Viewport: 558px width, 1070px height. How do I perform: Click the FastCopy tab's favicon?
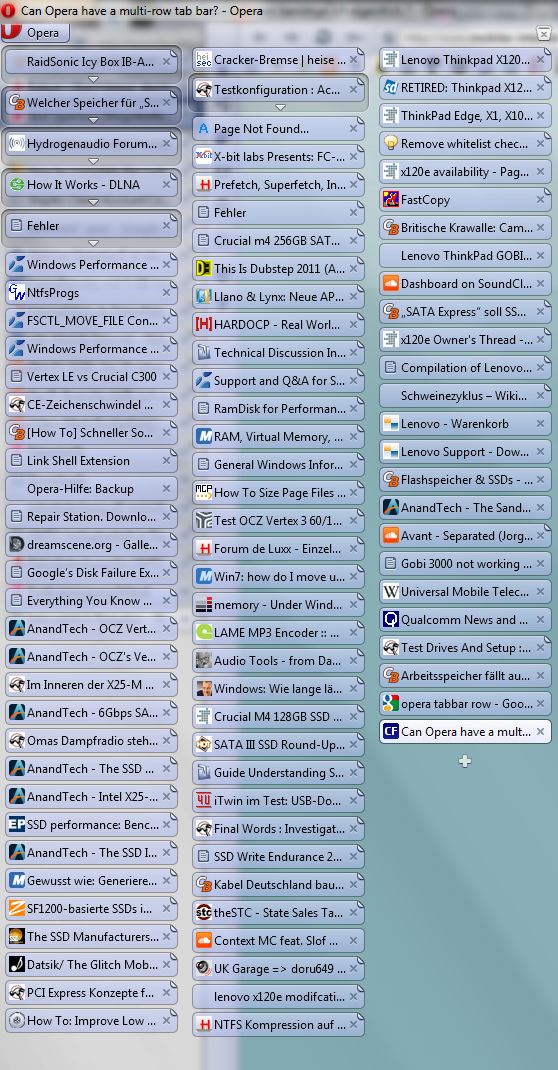click(x=391, y=199)
